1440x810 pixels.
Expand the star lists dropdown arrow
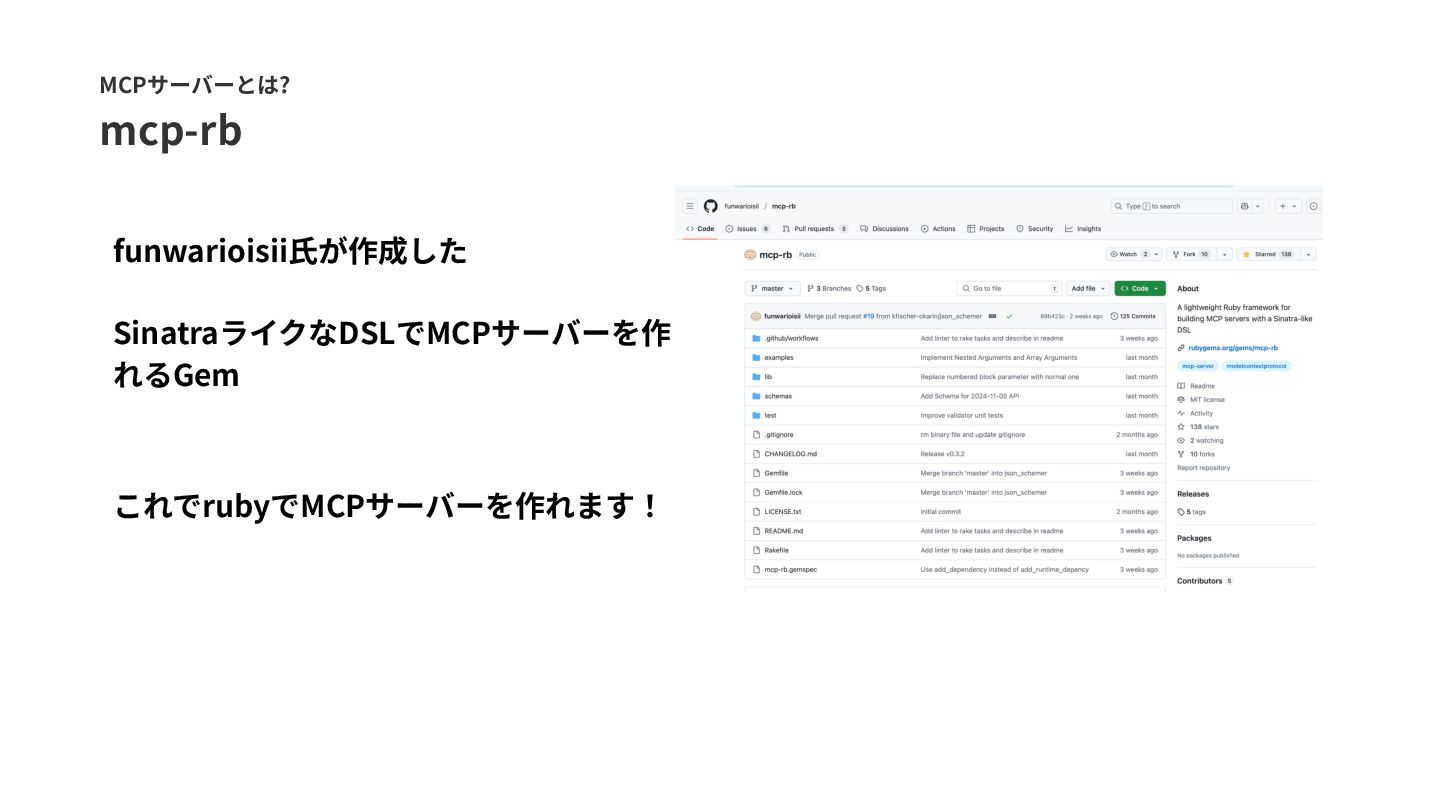click(1309, 254)
